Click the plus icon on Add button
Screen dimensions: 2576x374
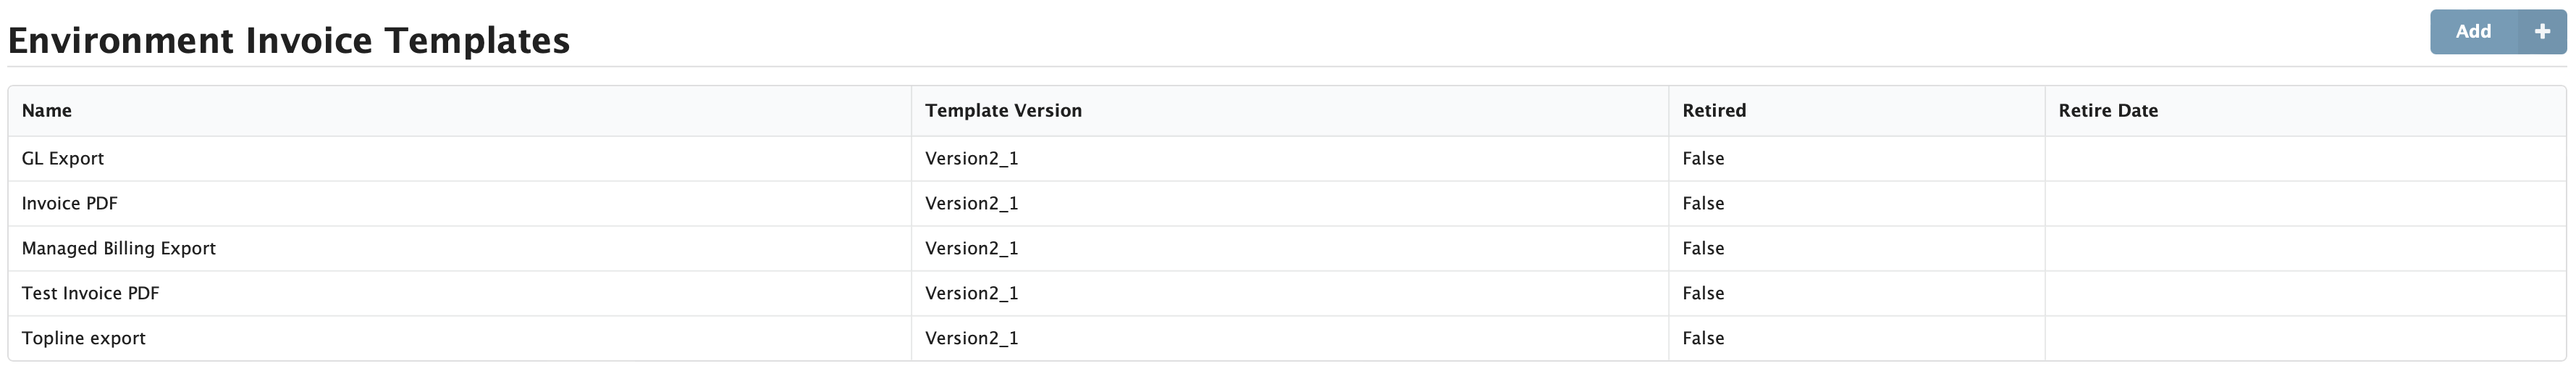(x=2541, y=32)
